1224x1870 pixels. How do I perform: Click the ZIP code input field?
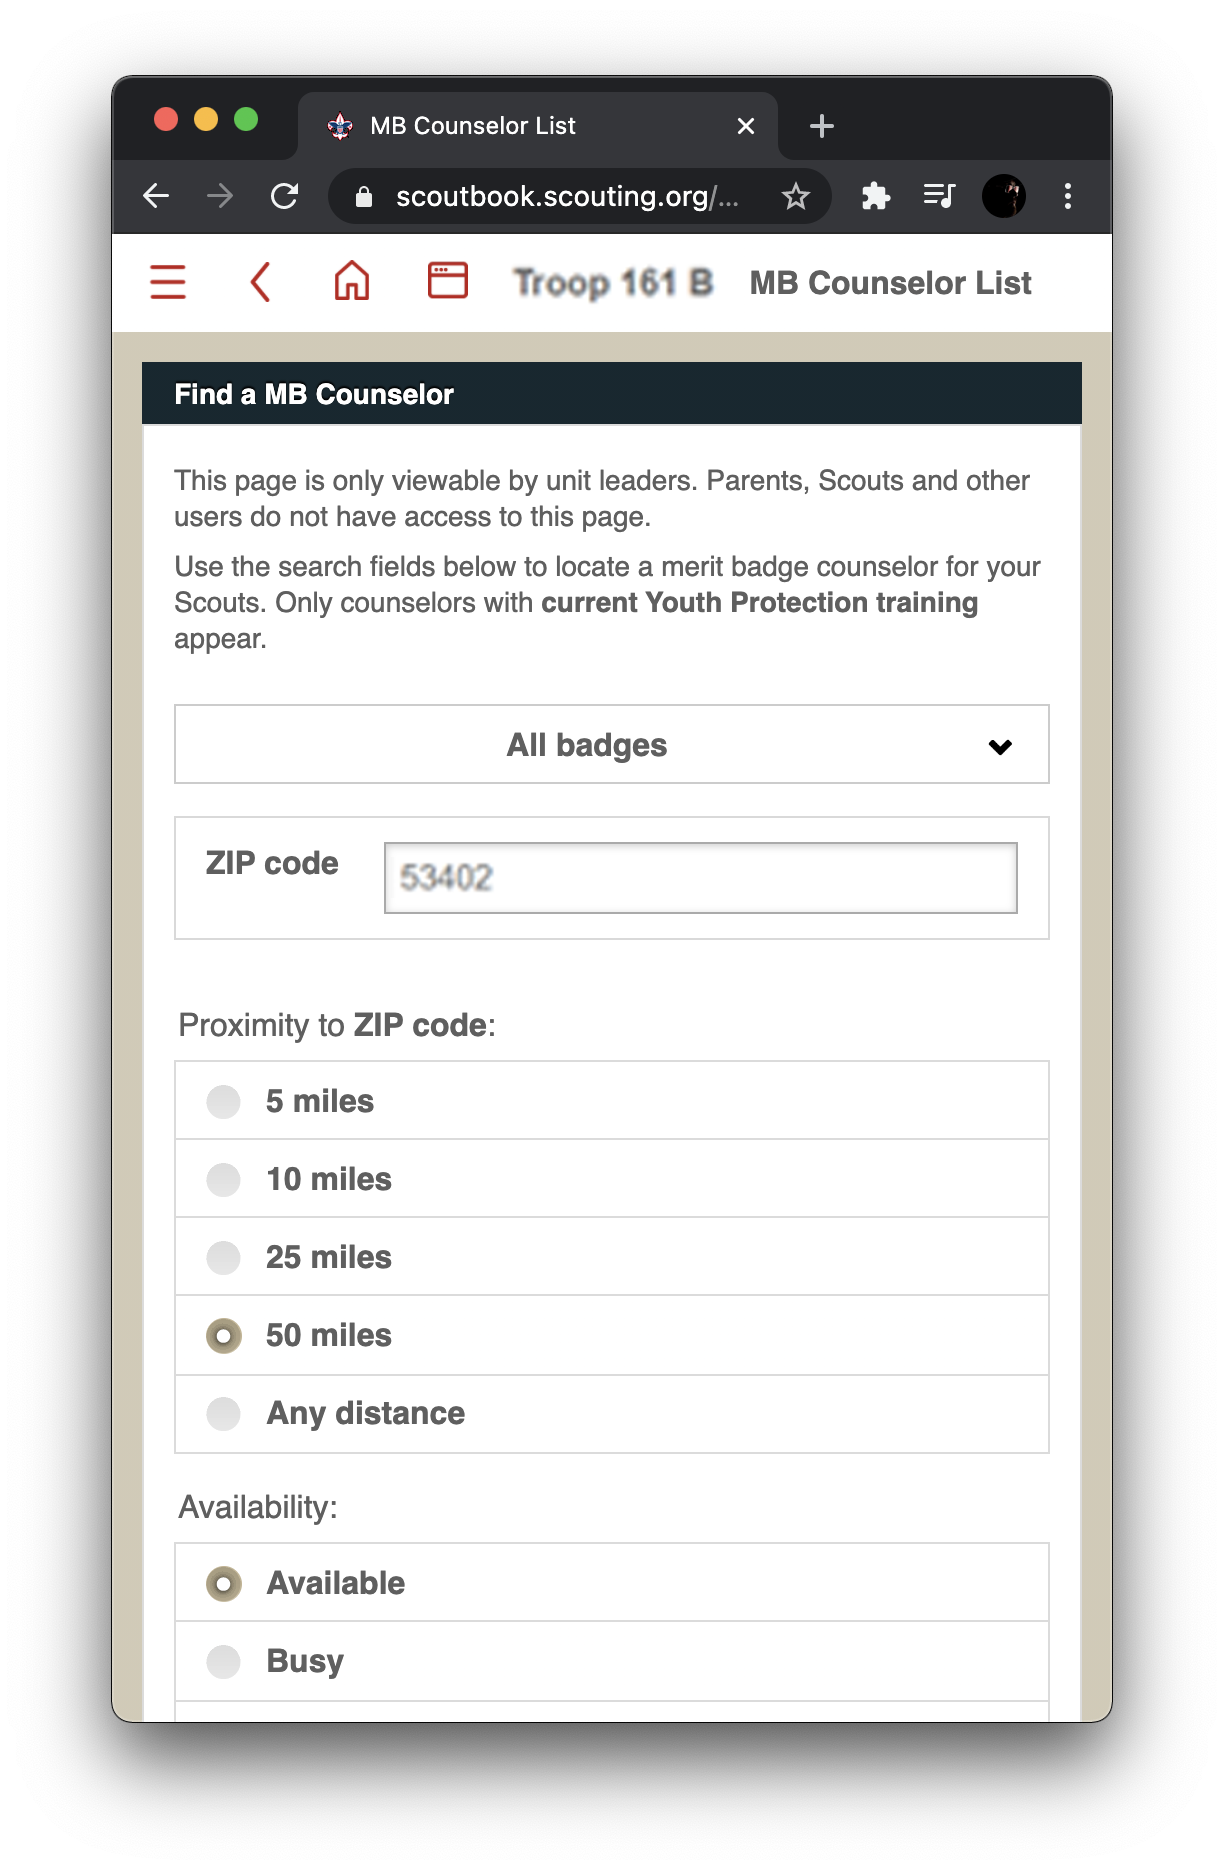click(x=701, y=878)
